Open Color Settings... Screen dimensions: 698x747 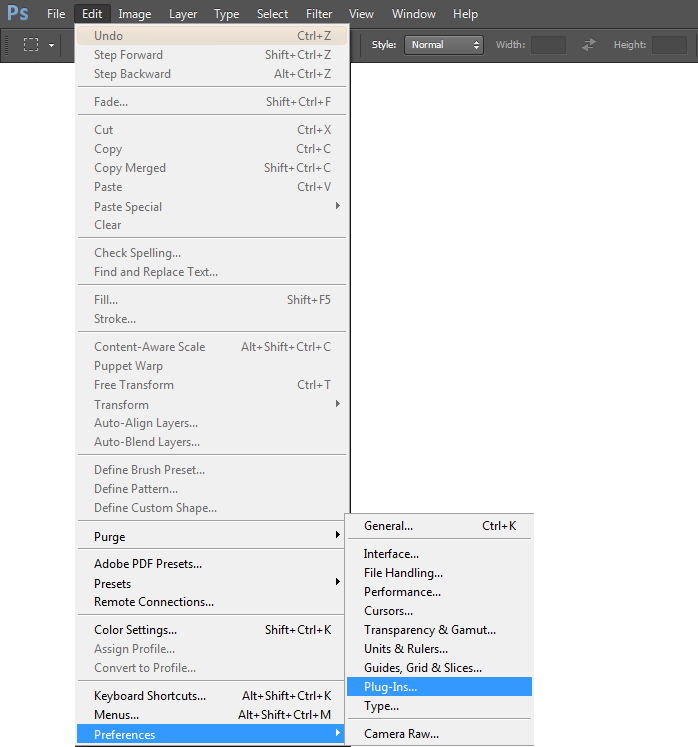click(211, 630)
